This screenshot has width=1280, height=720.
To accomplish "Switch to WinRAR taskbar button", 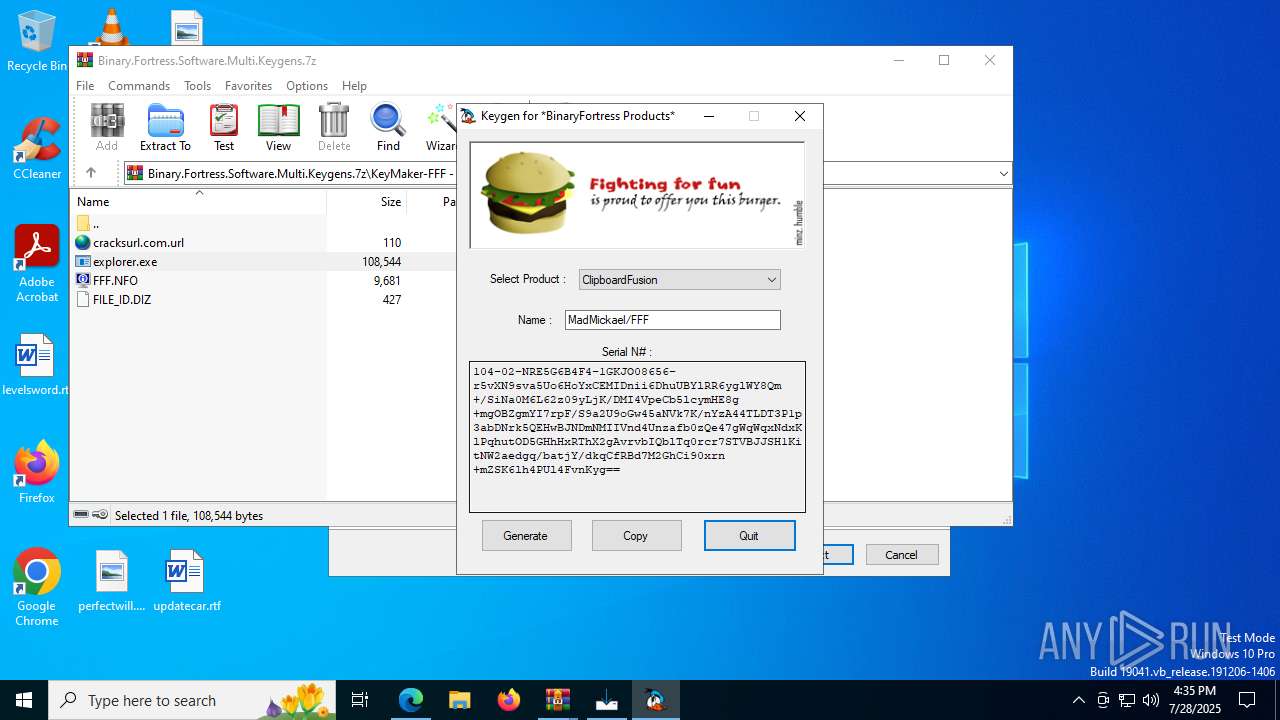I will pos(557,700).
